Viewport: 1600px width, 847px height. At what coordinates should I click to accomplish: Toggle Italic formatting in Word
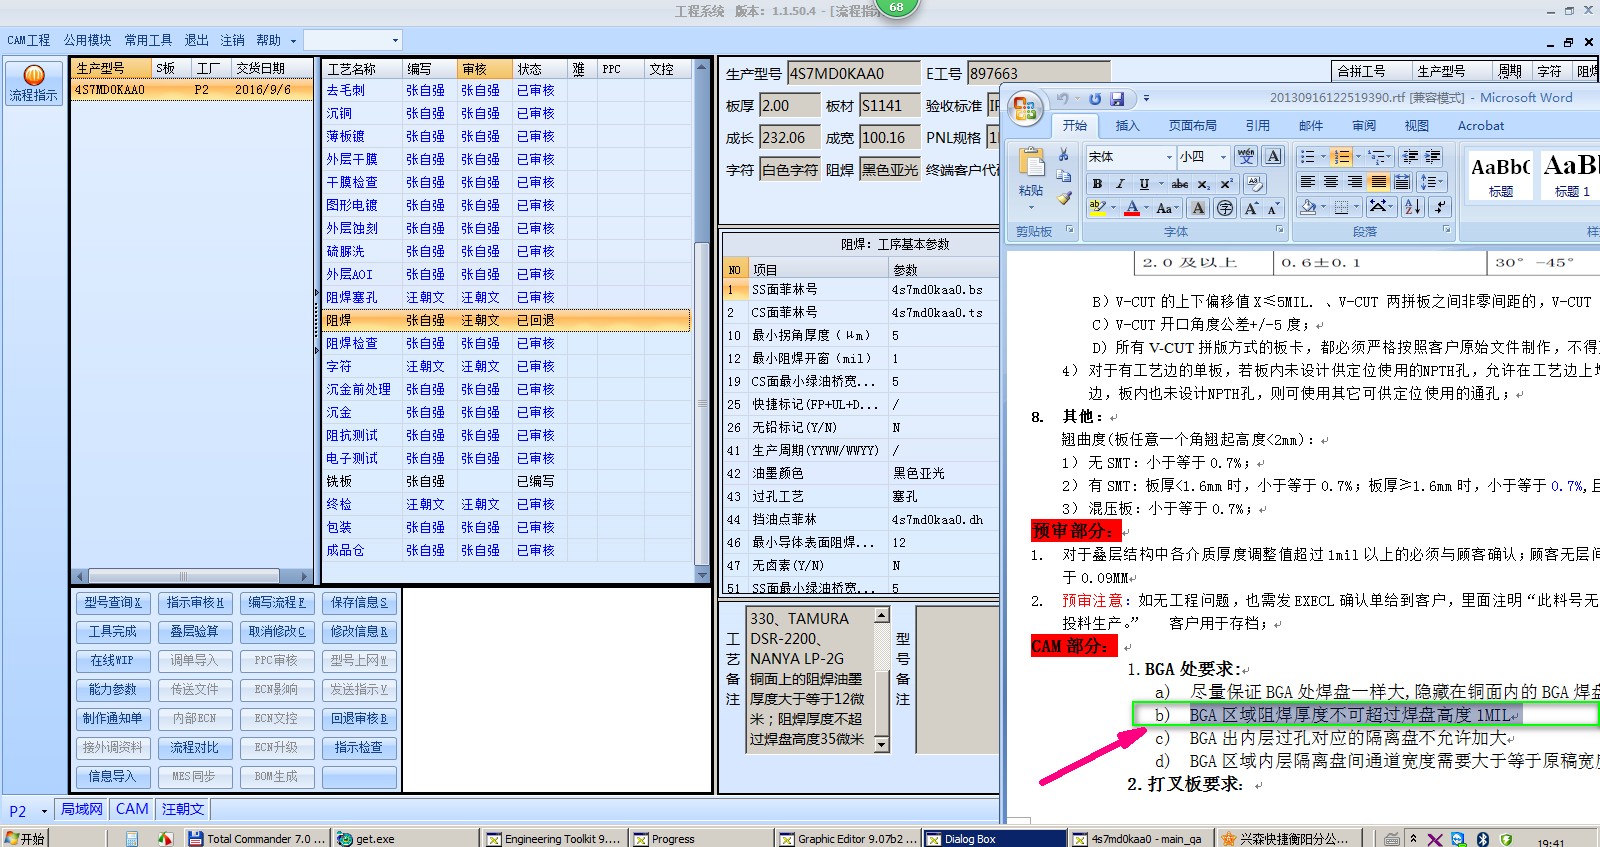pyautogui.click(x=1120, y=184)
